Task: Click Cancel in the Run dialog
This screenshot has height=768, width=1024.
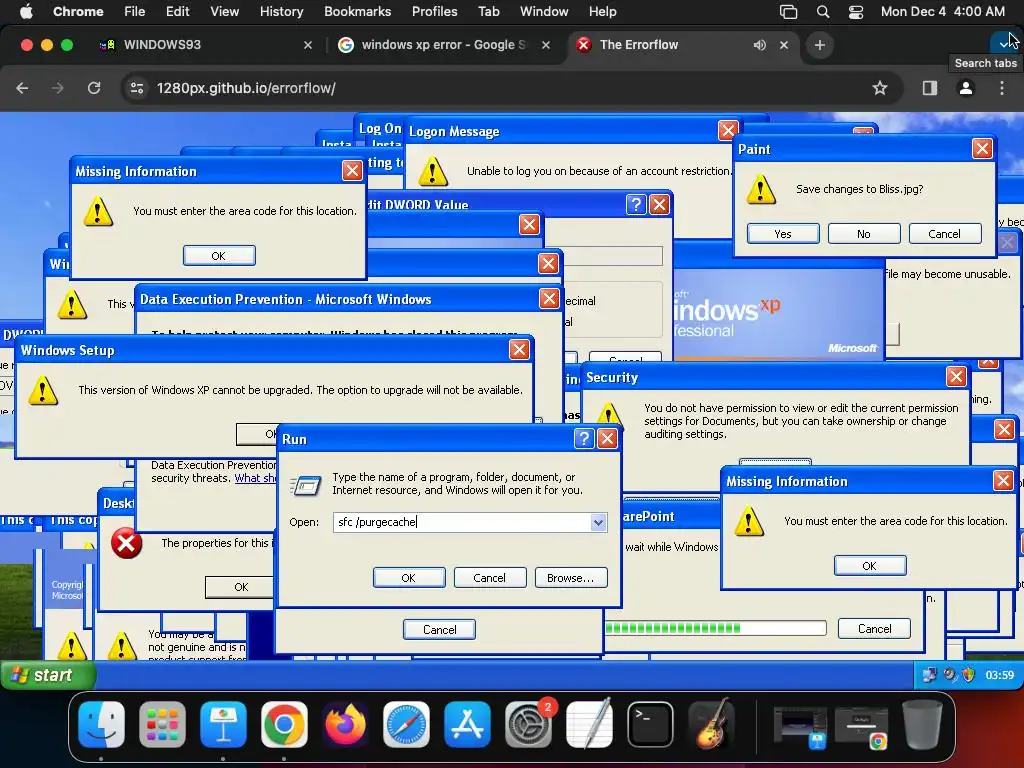Action: (x=490, y=578)
